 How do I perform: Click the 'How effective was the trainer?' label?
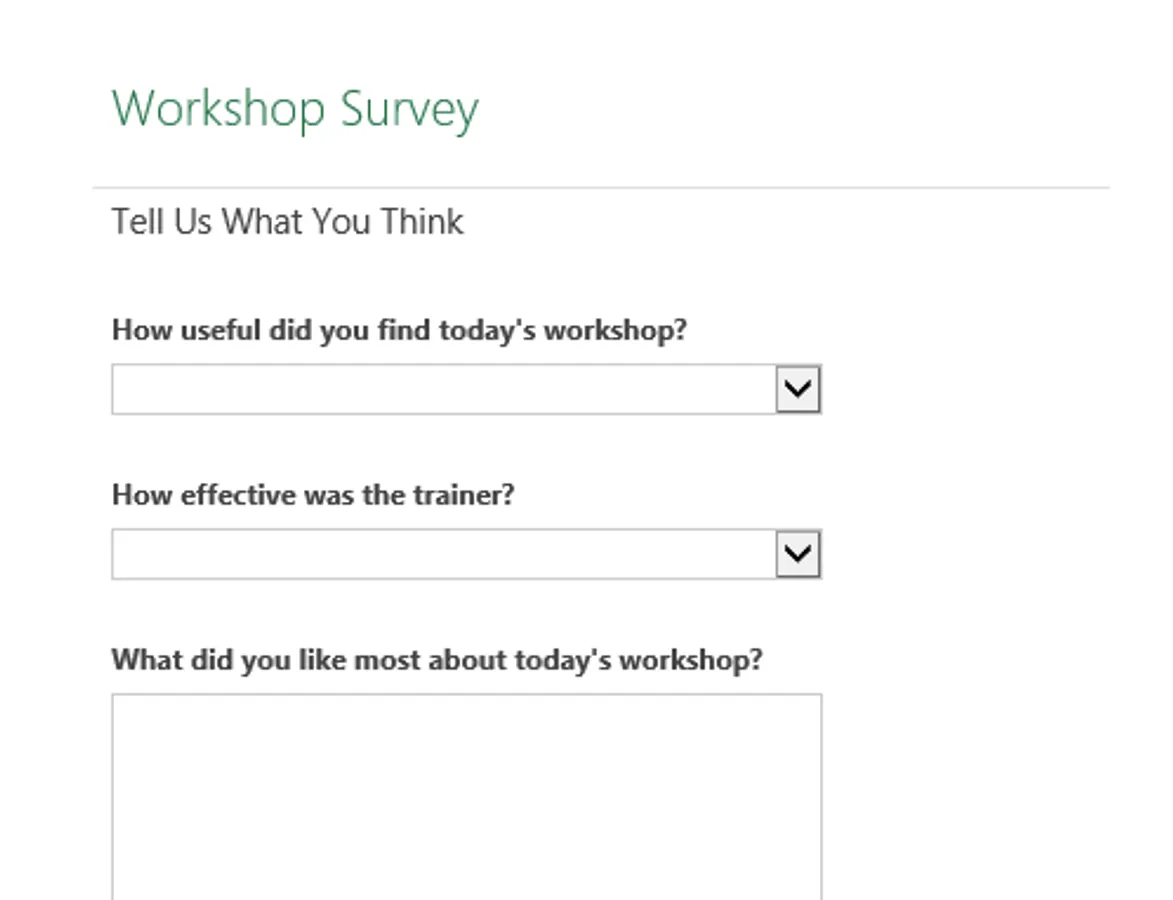pyautogui.click(x=313, y=495)
